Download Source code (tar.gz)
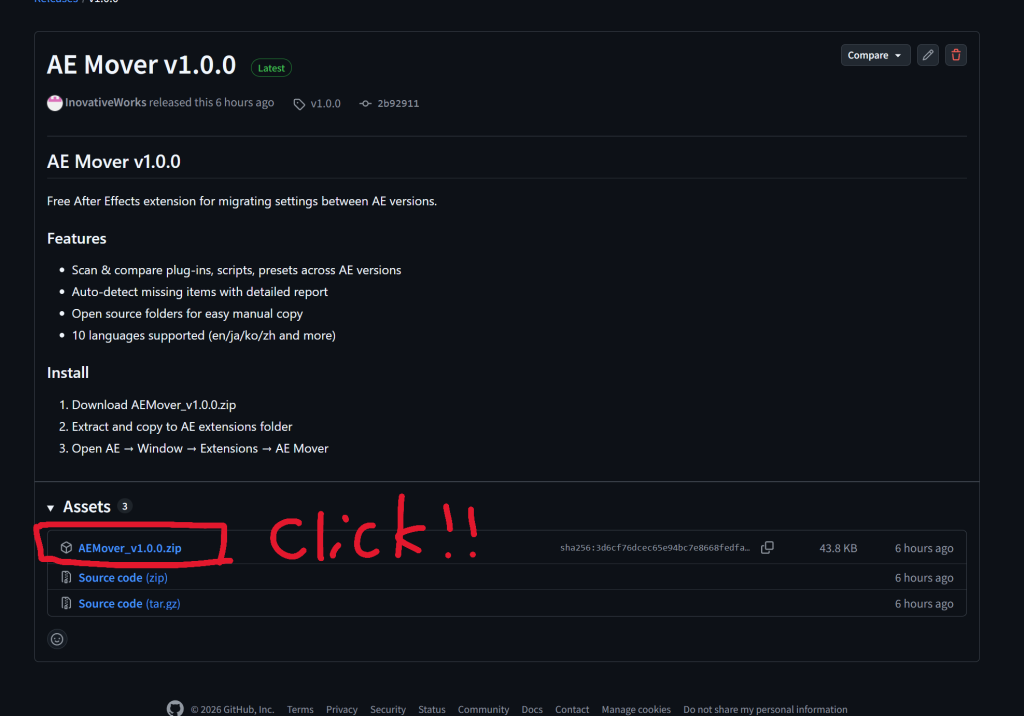The image size is (1024, 716). pos(129,604)
